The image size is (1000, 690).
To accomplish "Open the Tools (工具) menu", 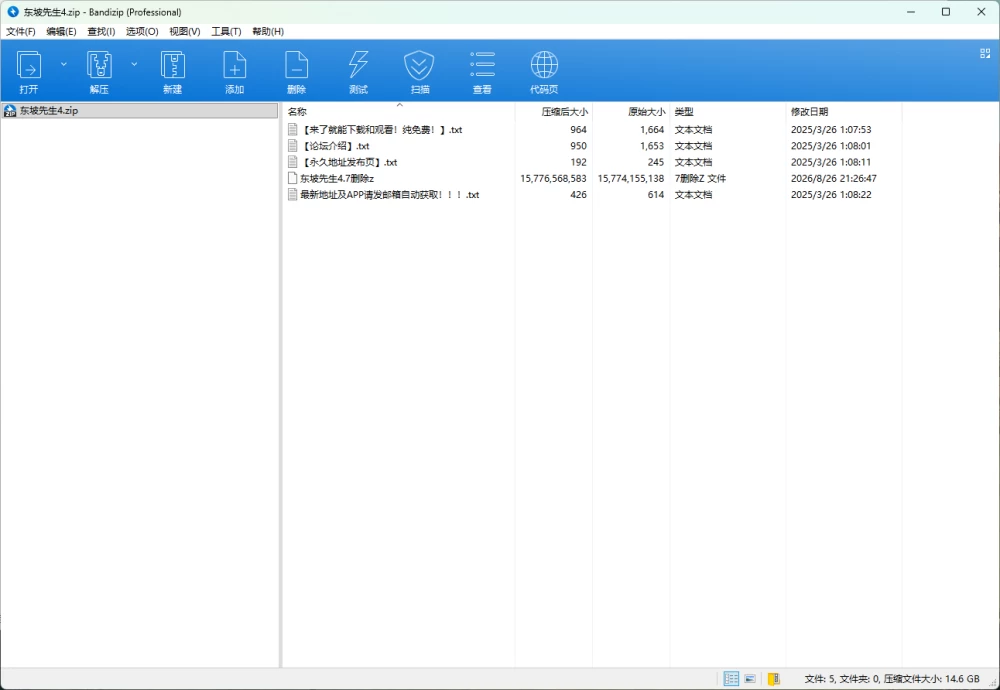I will point(226,31).
